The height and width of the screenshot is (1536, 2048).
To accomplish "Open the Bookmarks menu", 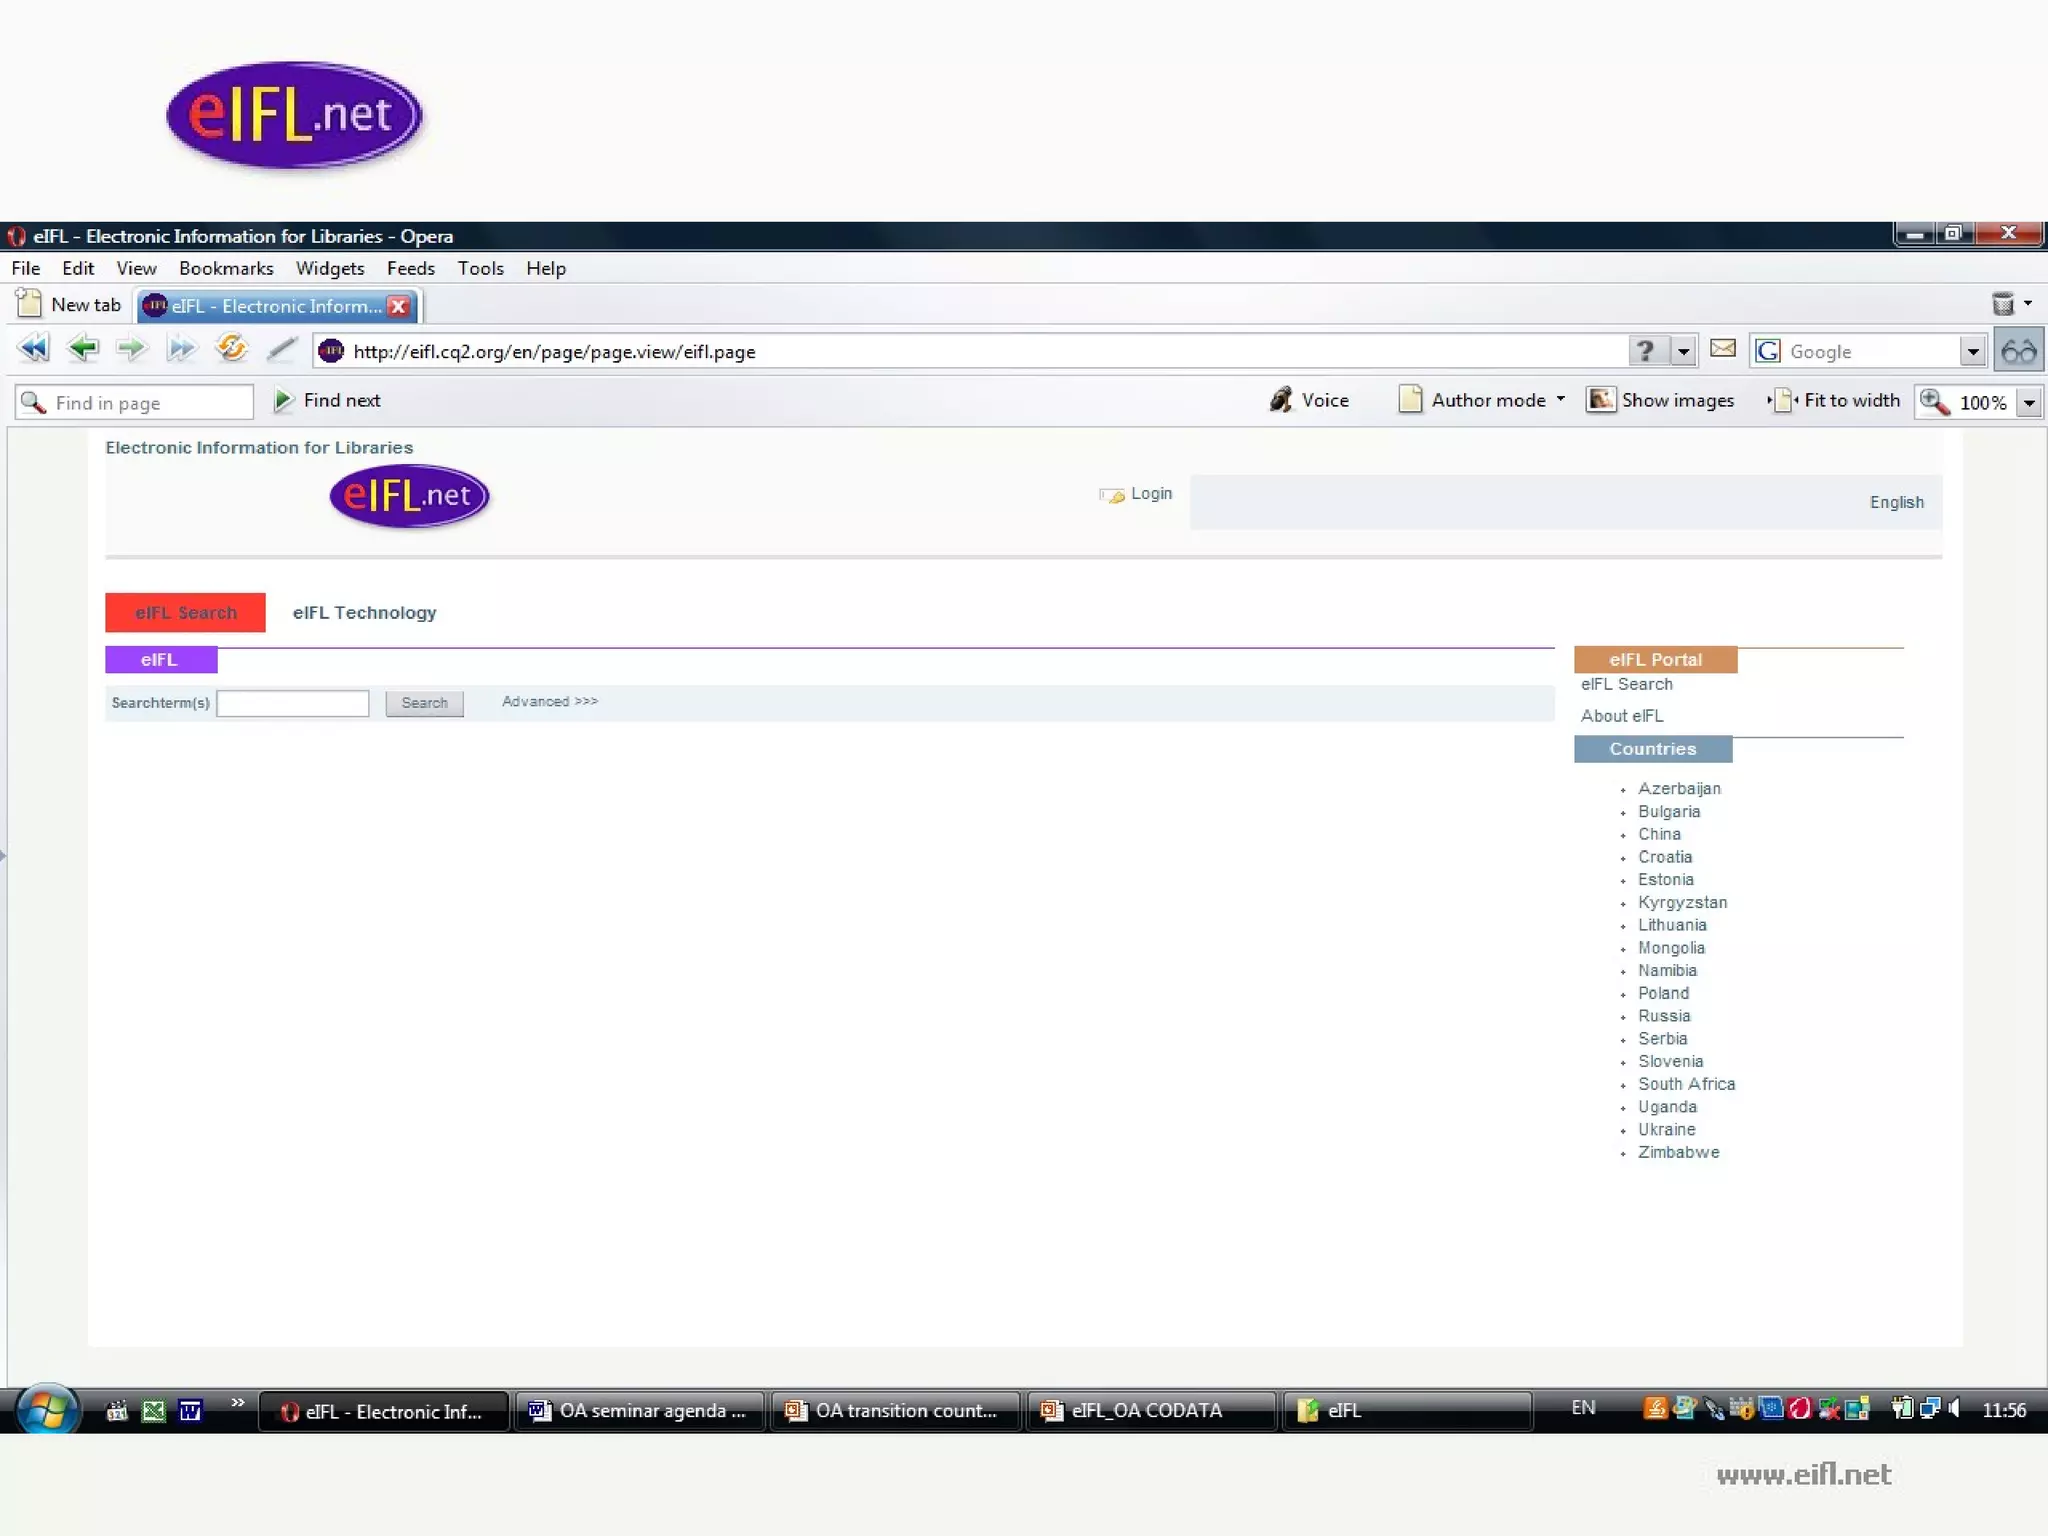I will pyautogui.click(x=226, y=268).
